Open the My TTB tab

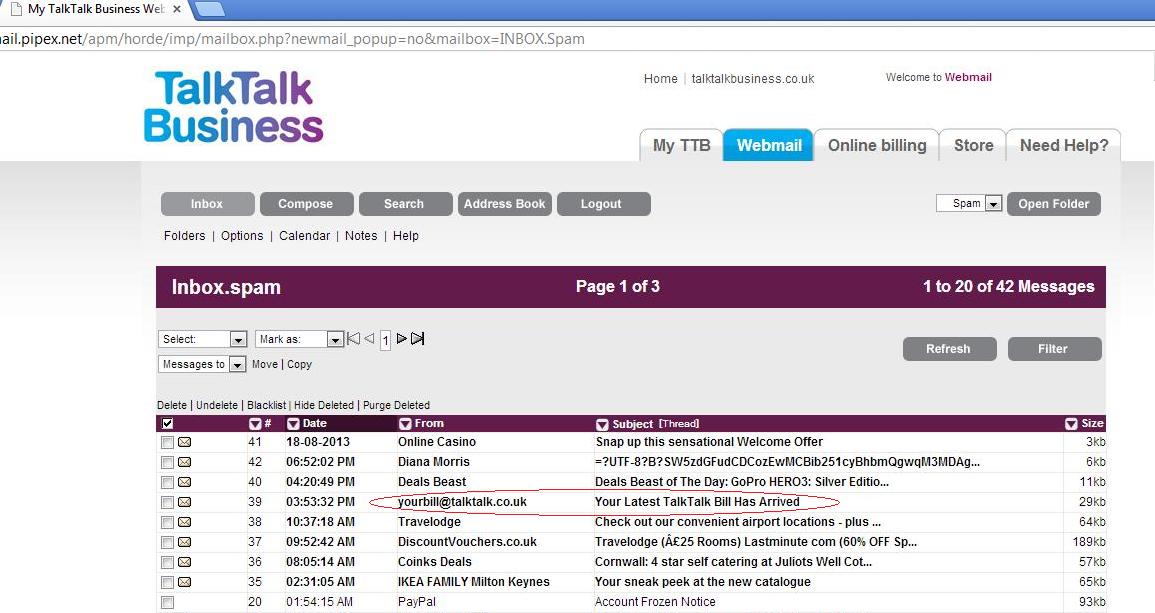pyautogui.click(x=681, y=145)
